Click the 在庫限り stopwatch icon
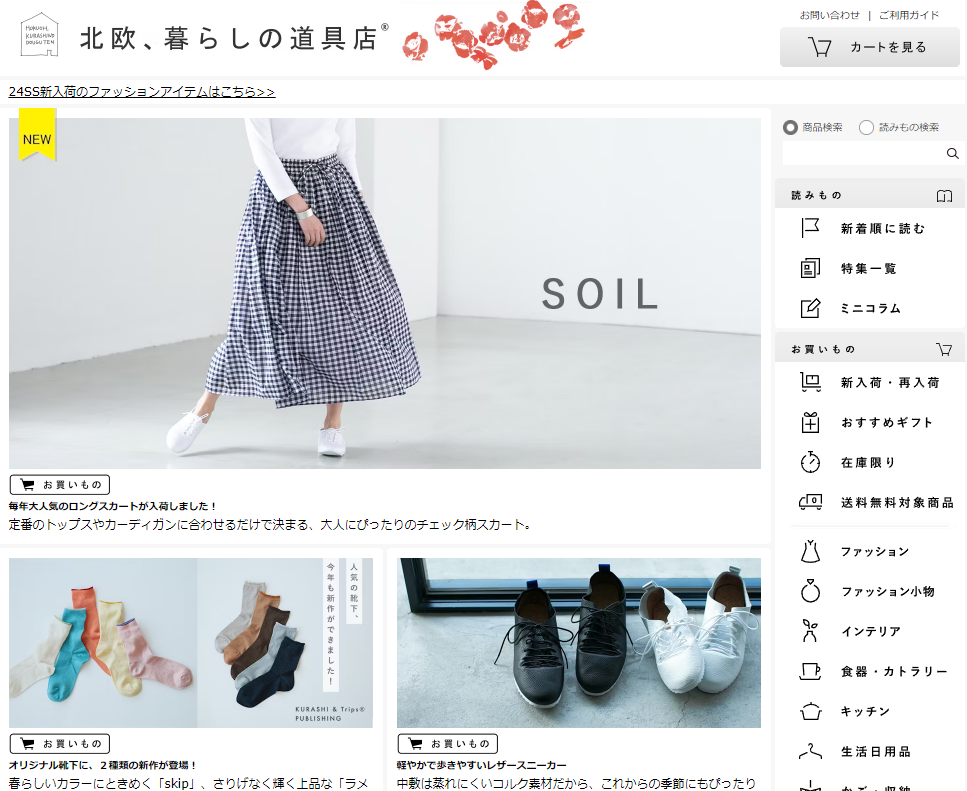This screenshot has height=791, width=967. pyautogui.click(x=810, y=462)
